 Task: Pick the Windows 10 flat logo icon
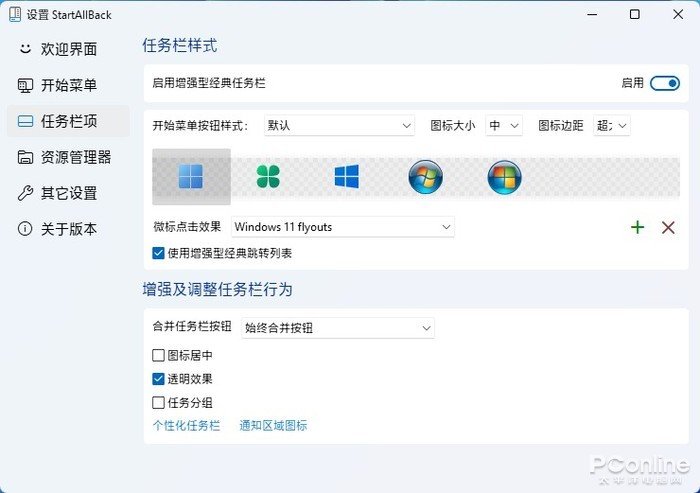click(x=347, y=176)
